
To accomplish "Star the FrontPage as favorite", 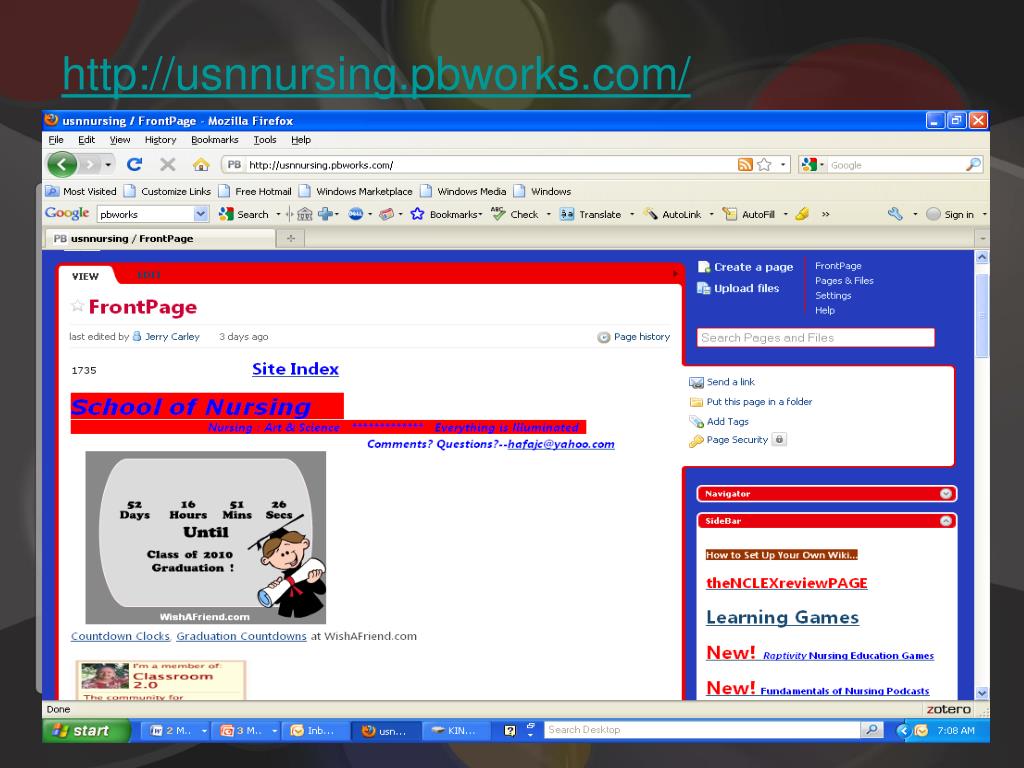I will pos(77,306).
